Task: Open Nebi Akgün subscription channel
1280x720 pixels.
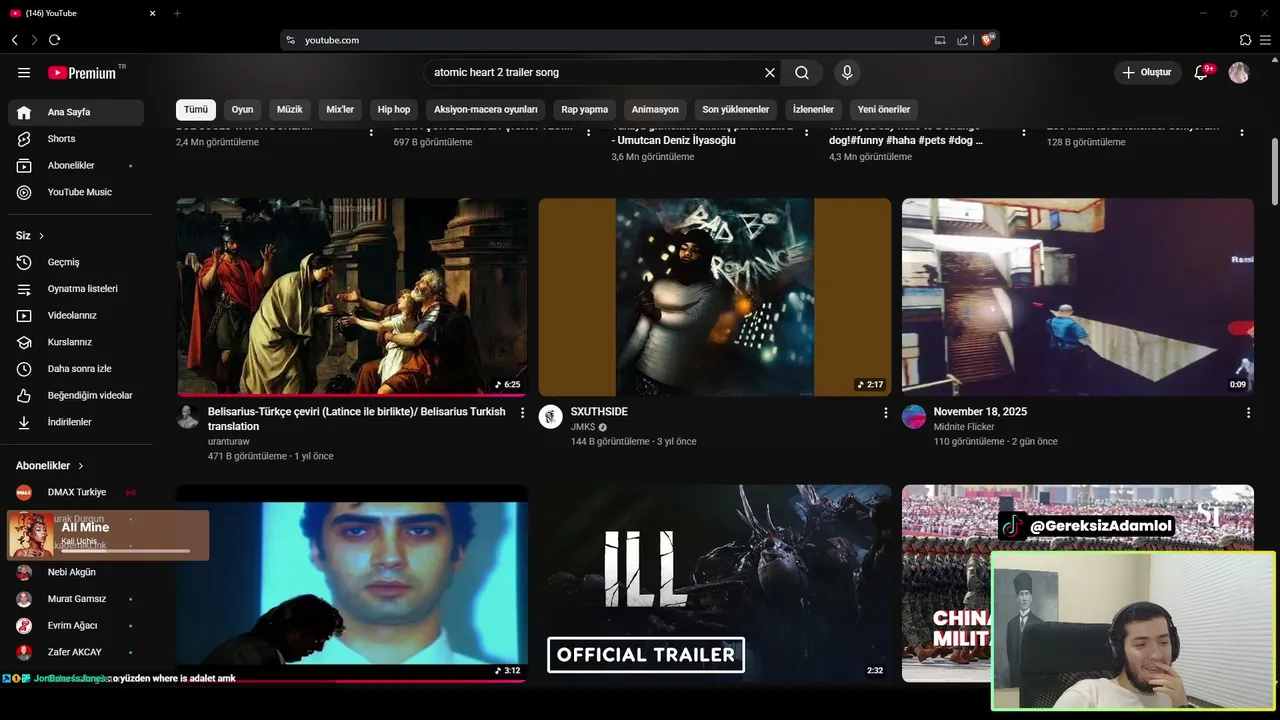Action: [x=76, y=572]
